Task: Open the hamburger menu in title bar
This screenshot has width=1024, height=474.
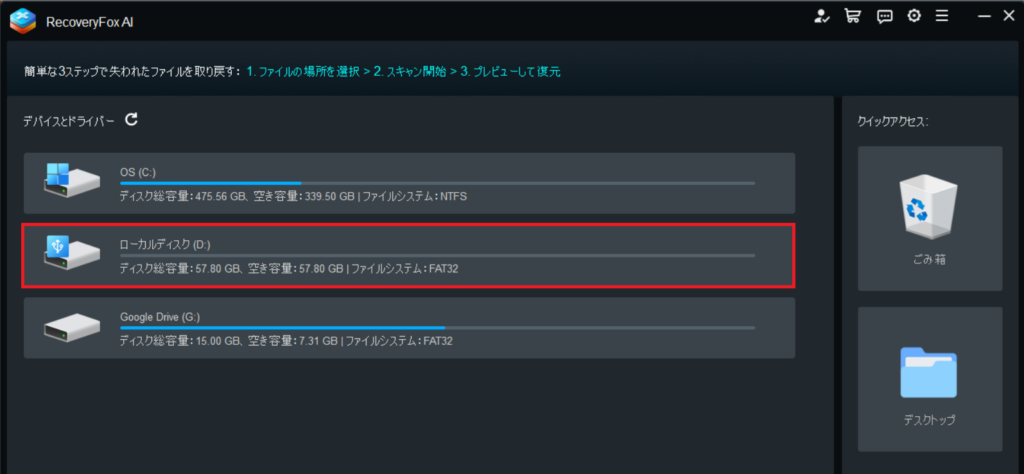Action: point(941,16)
